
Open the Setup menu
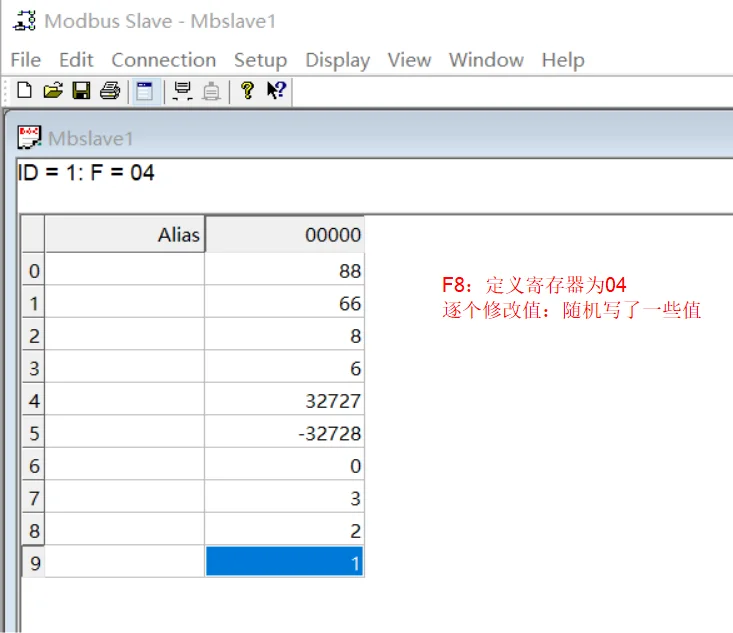(260, 60)
